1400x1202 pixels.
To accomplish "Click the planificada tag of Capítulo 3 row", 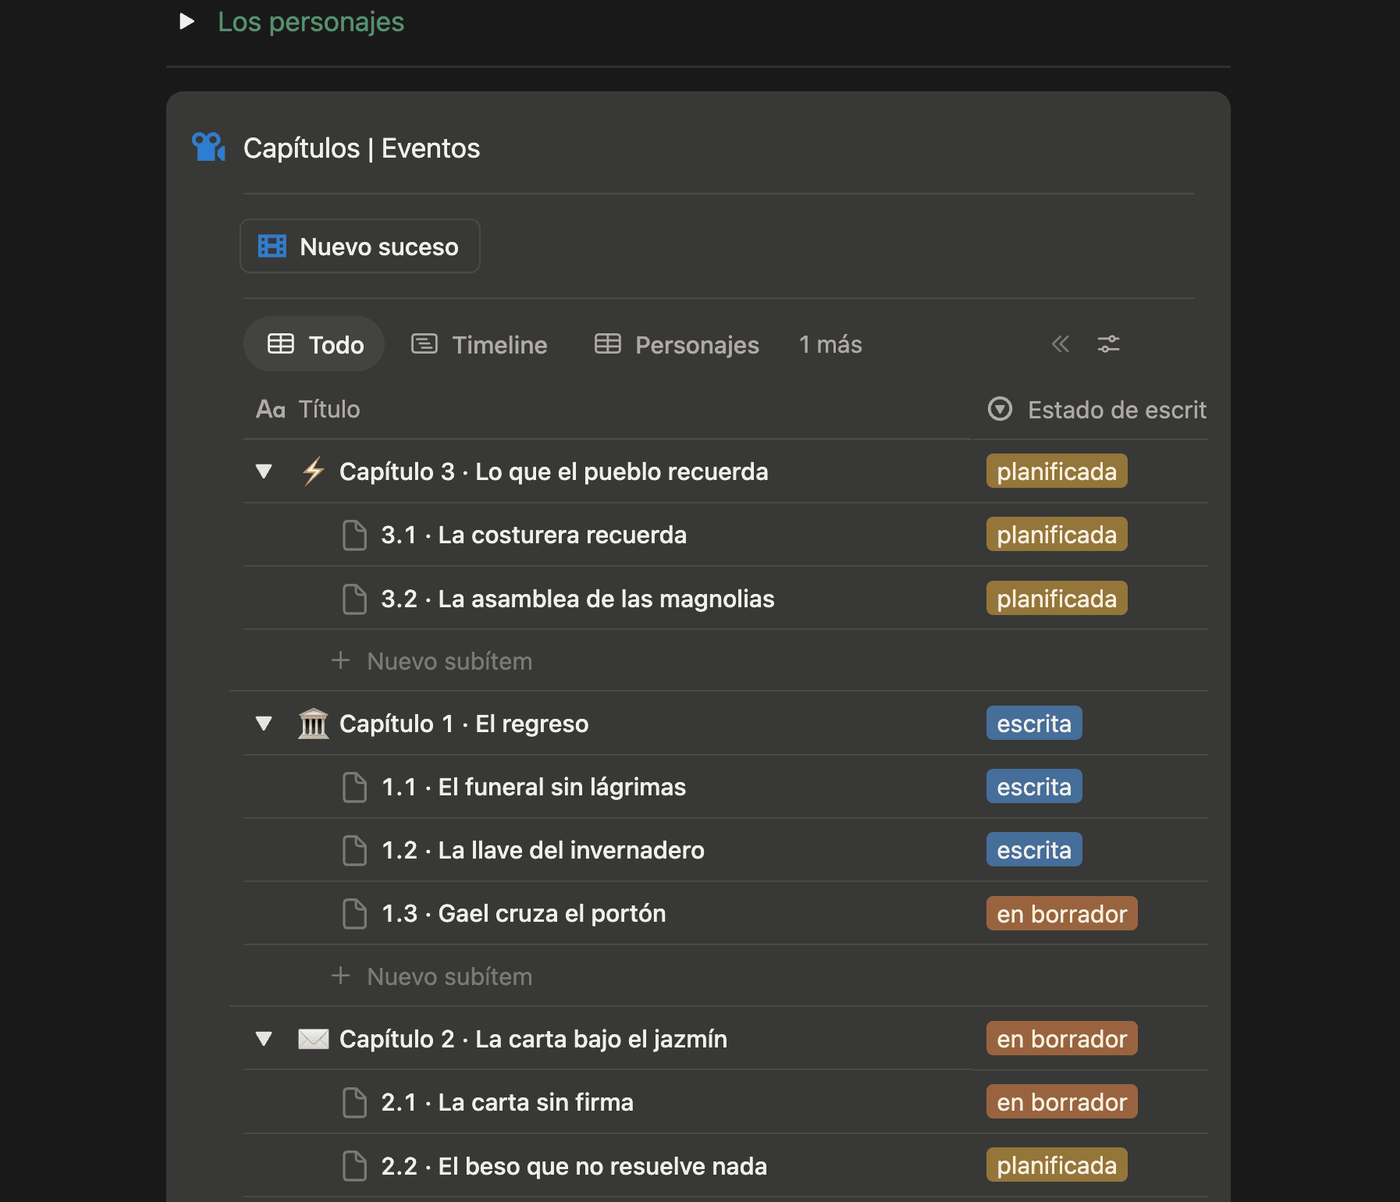I will (1057, 471).
